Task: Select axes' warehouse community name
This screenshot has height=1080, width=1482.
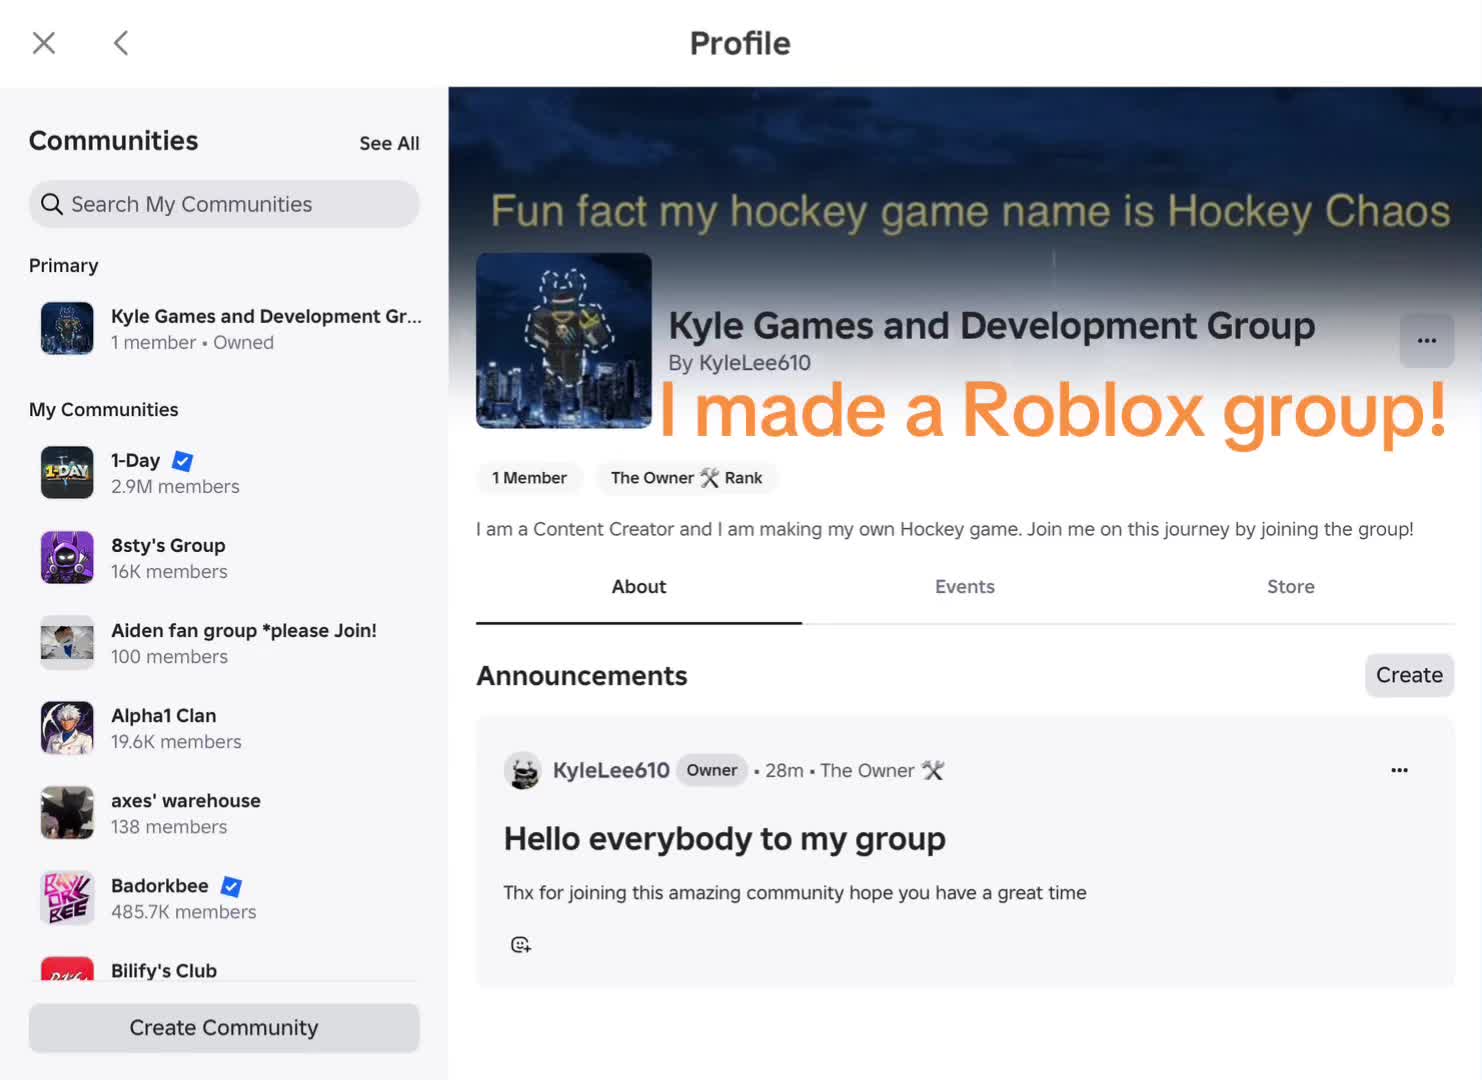Action: (x=185, y=800)
